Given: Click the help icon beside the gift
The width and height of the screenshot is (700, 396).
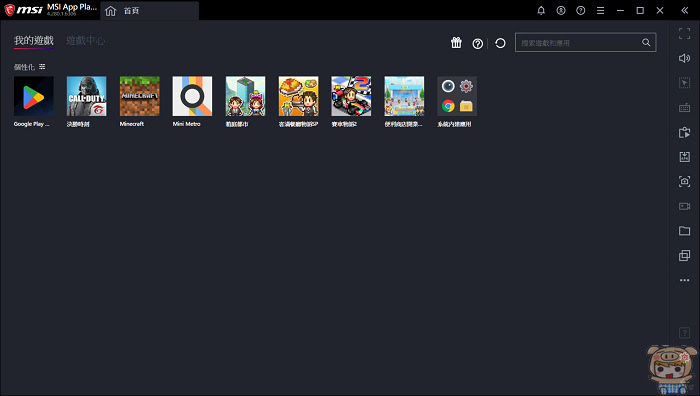Looking at the screenshot, I should pos(478,43).
